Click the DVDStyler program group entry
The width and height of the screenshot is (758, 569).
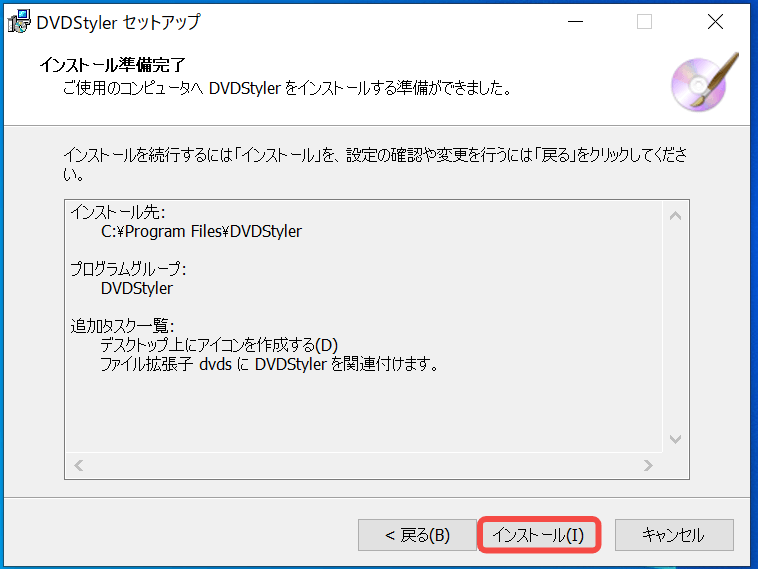tap(137, 289)
